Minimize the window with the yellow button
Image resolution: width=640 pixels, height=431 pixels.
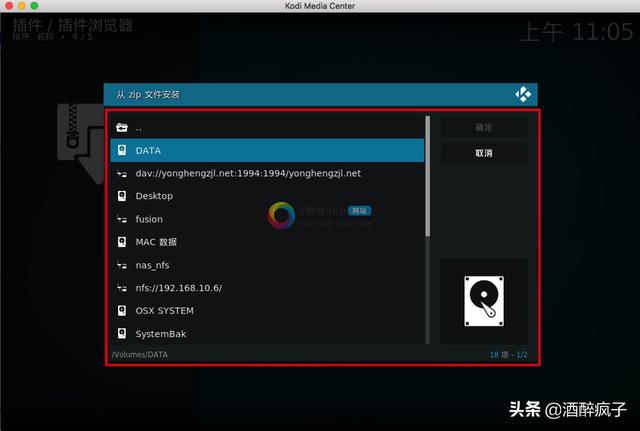22,6
